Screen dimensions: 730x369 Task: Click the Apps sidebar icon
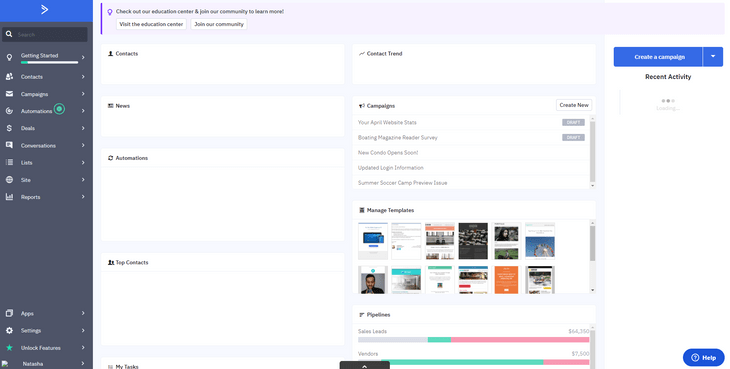[9, 313]
